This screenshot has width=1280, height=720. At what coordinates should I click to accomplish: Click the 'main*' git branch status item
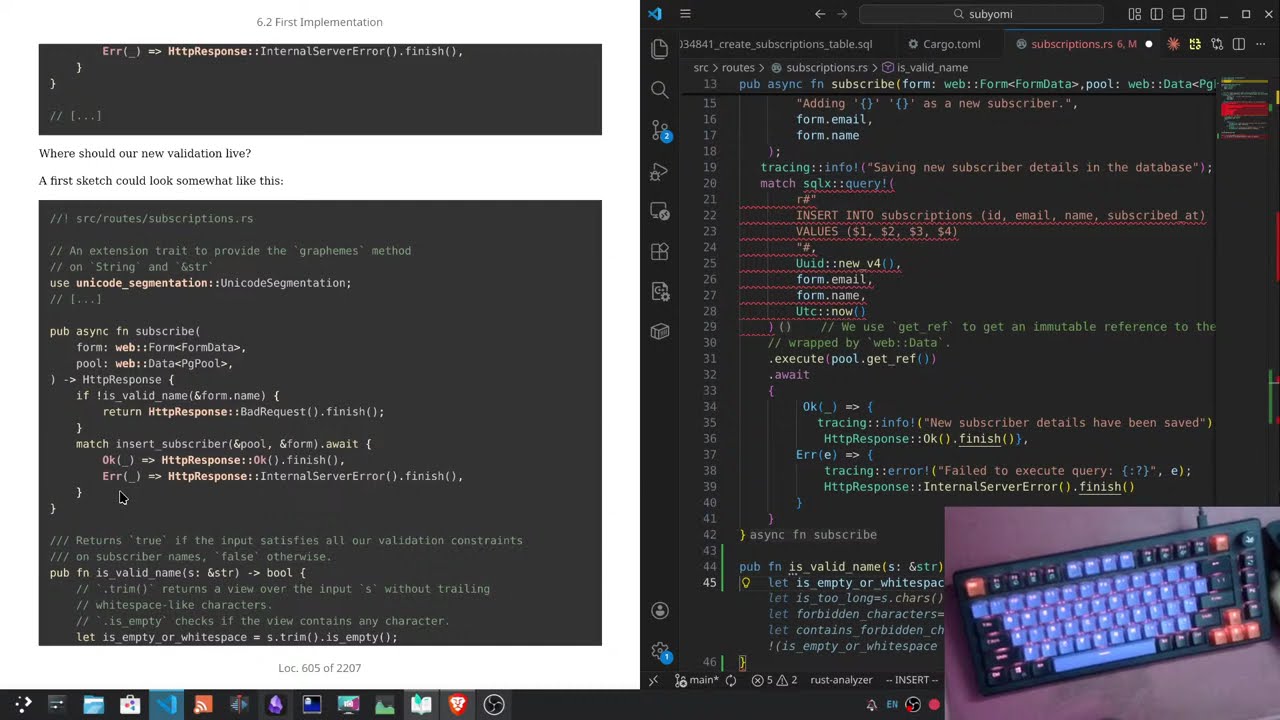(697, 680)
